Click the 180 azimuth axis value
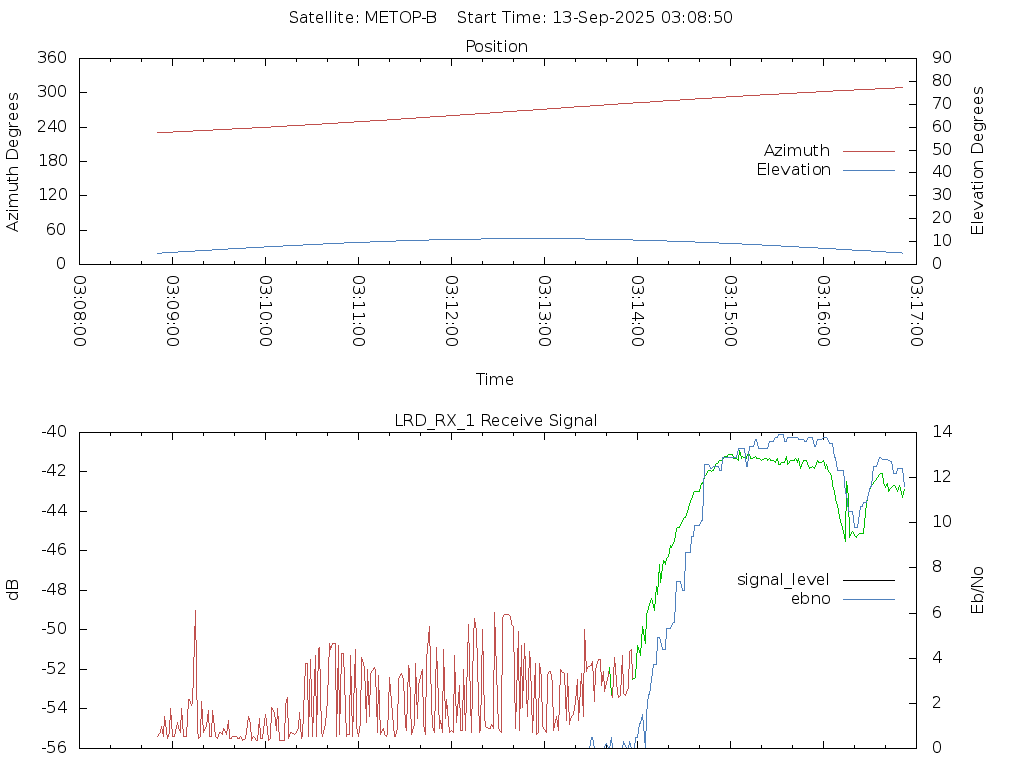The image size is (1024, 768). [x=52, y=161]
